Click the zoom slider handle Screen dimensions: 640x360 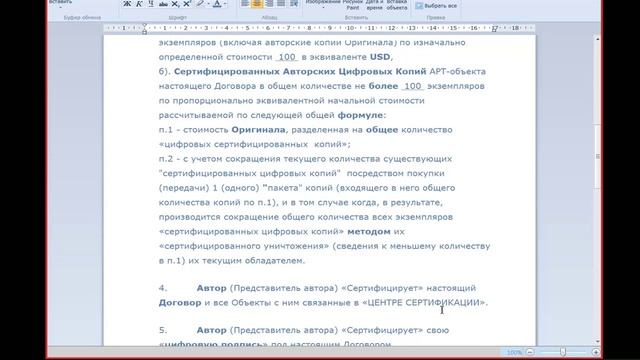(x=563, y=352)
